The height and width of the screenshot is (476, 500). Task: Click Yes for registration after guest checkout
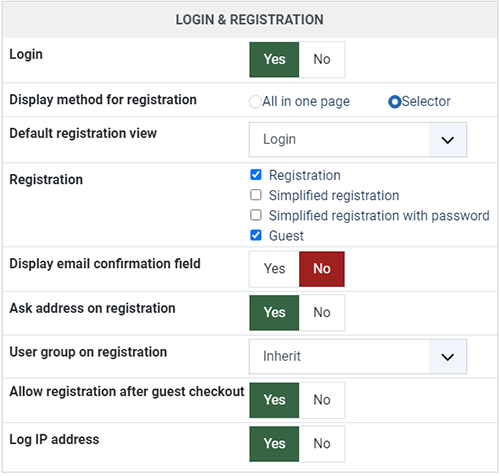[x=274, y=400]
